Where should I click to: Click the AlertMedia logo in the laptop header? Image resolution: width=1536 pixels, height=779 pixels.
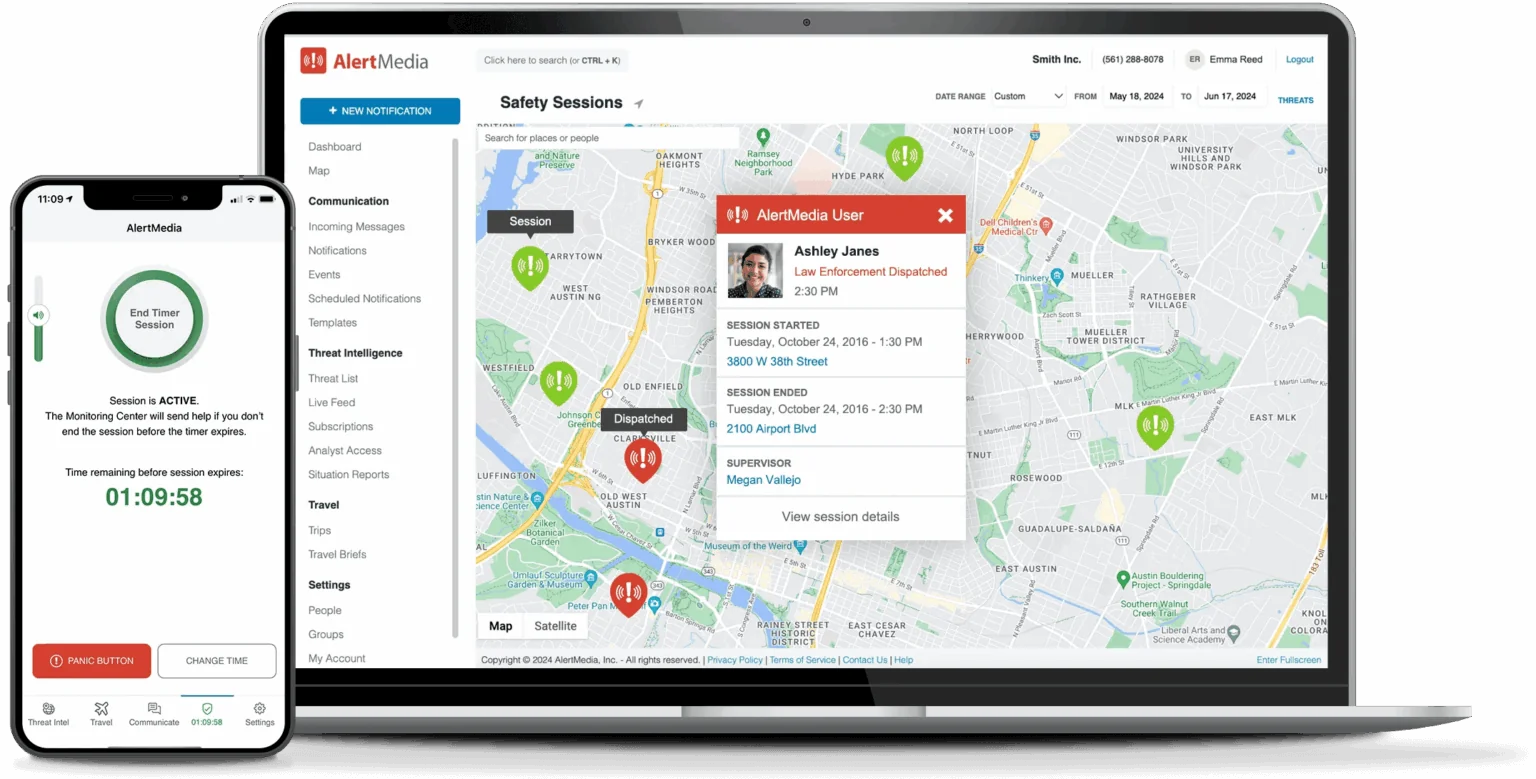[x=364, y=61]
